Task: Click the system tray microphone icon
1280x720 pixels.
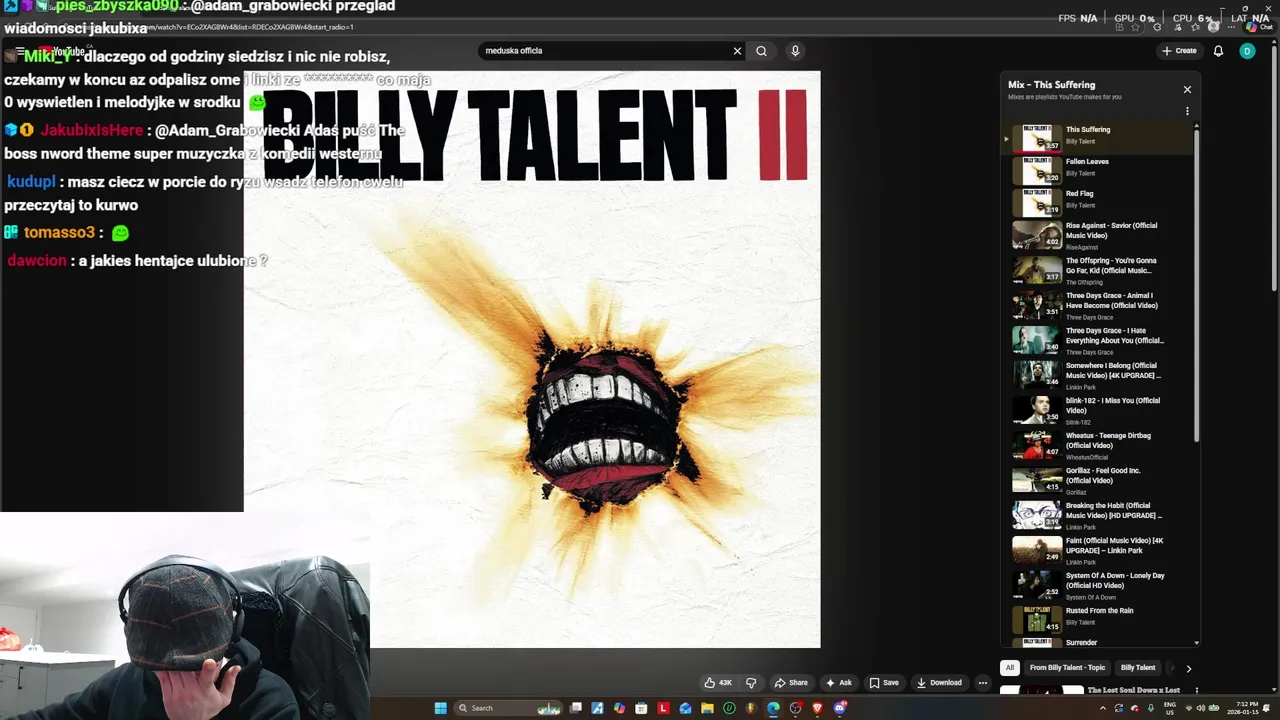Action: tap(1151, 708)
